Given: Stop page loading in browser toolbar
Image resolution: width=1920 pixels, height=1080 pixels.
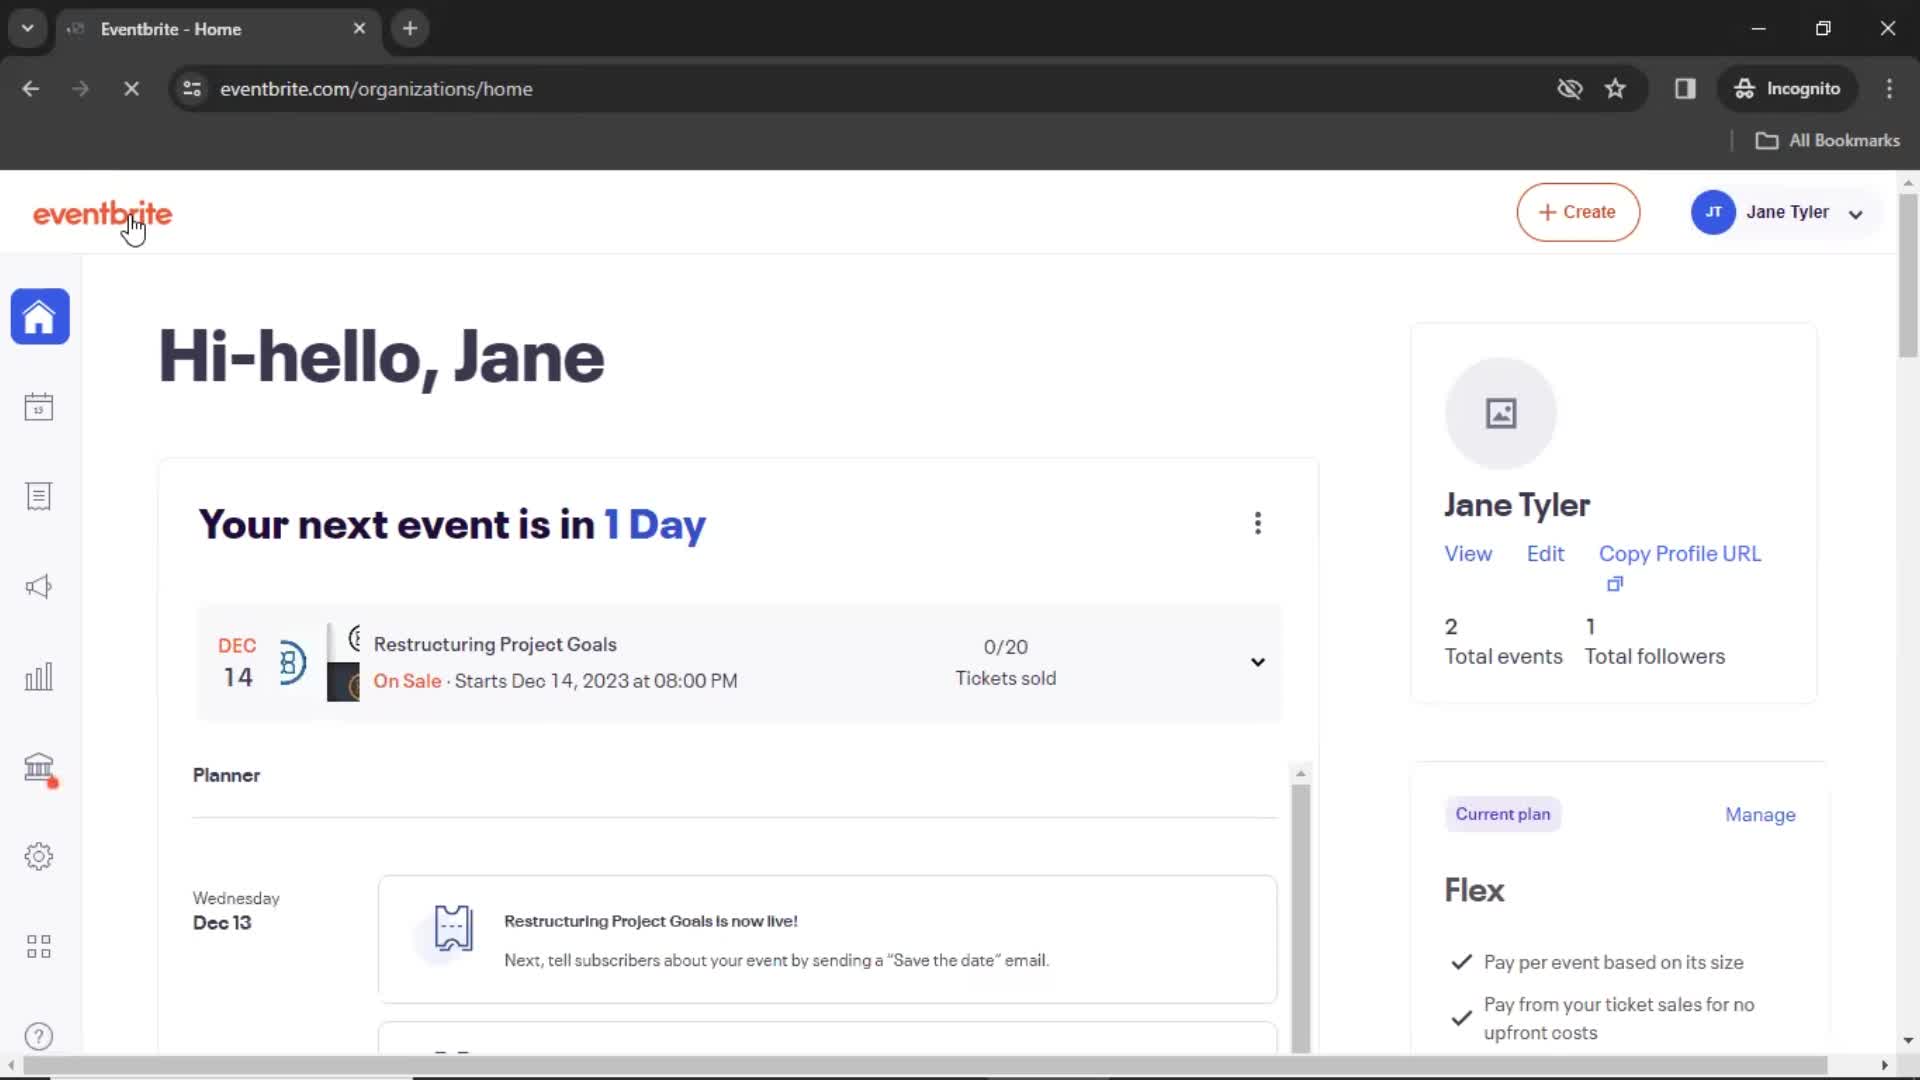Looking at the screenshot, I should click(x=131, y=89).
